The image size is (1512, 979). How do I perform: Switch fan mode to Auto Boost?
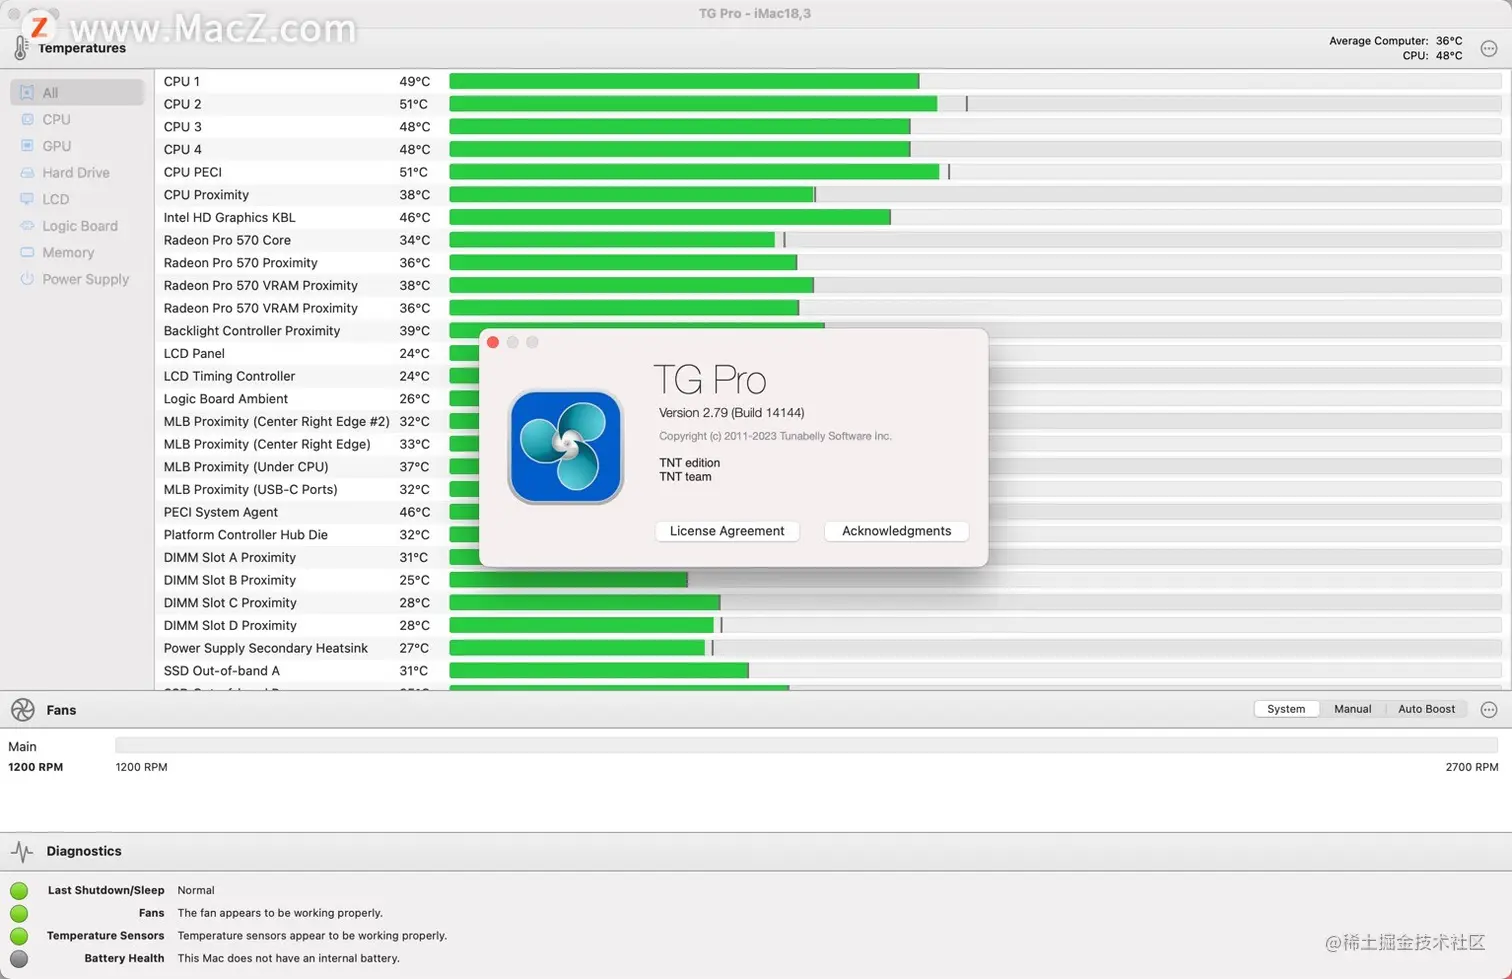pos(1426,709)
